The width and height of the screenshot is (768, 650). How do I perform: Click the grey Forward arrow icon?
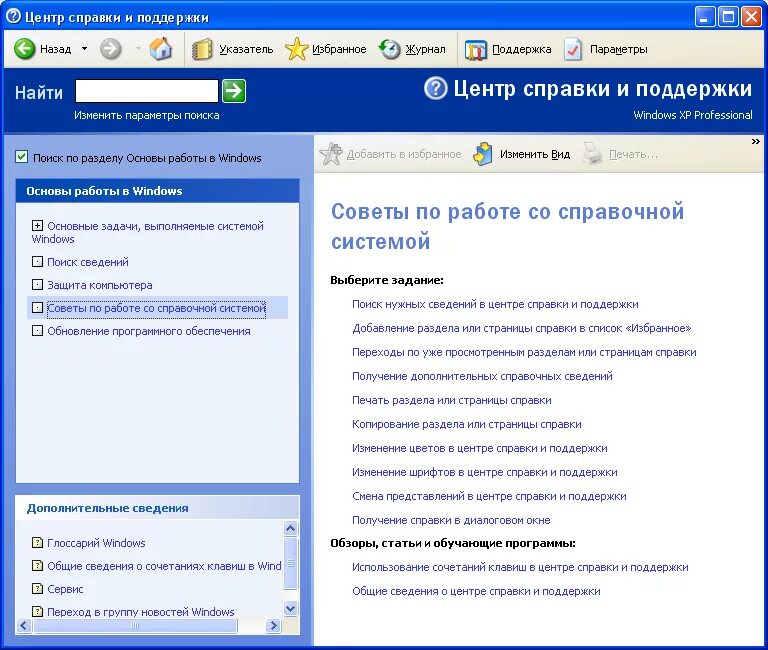click(111, 49)
